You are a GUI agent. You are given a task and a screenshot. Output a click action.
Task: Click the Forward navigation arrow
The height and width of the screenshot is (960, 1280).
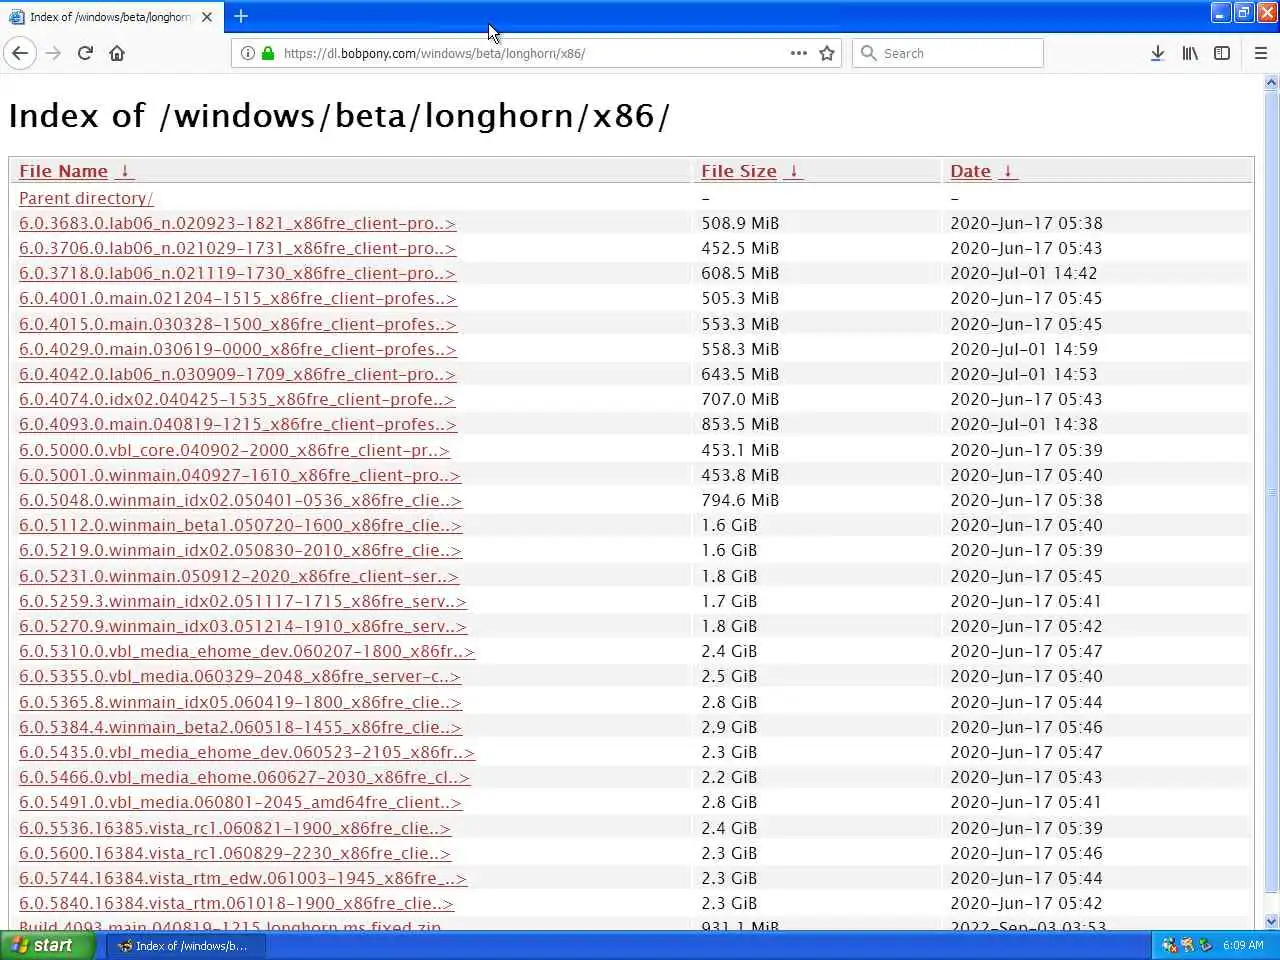(54, 53)
